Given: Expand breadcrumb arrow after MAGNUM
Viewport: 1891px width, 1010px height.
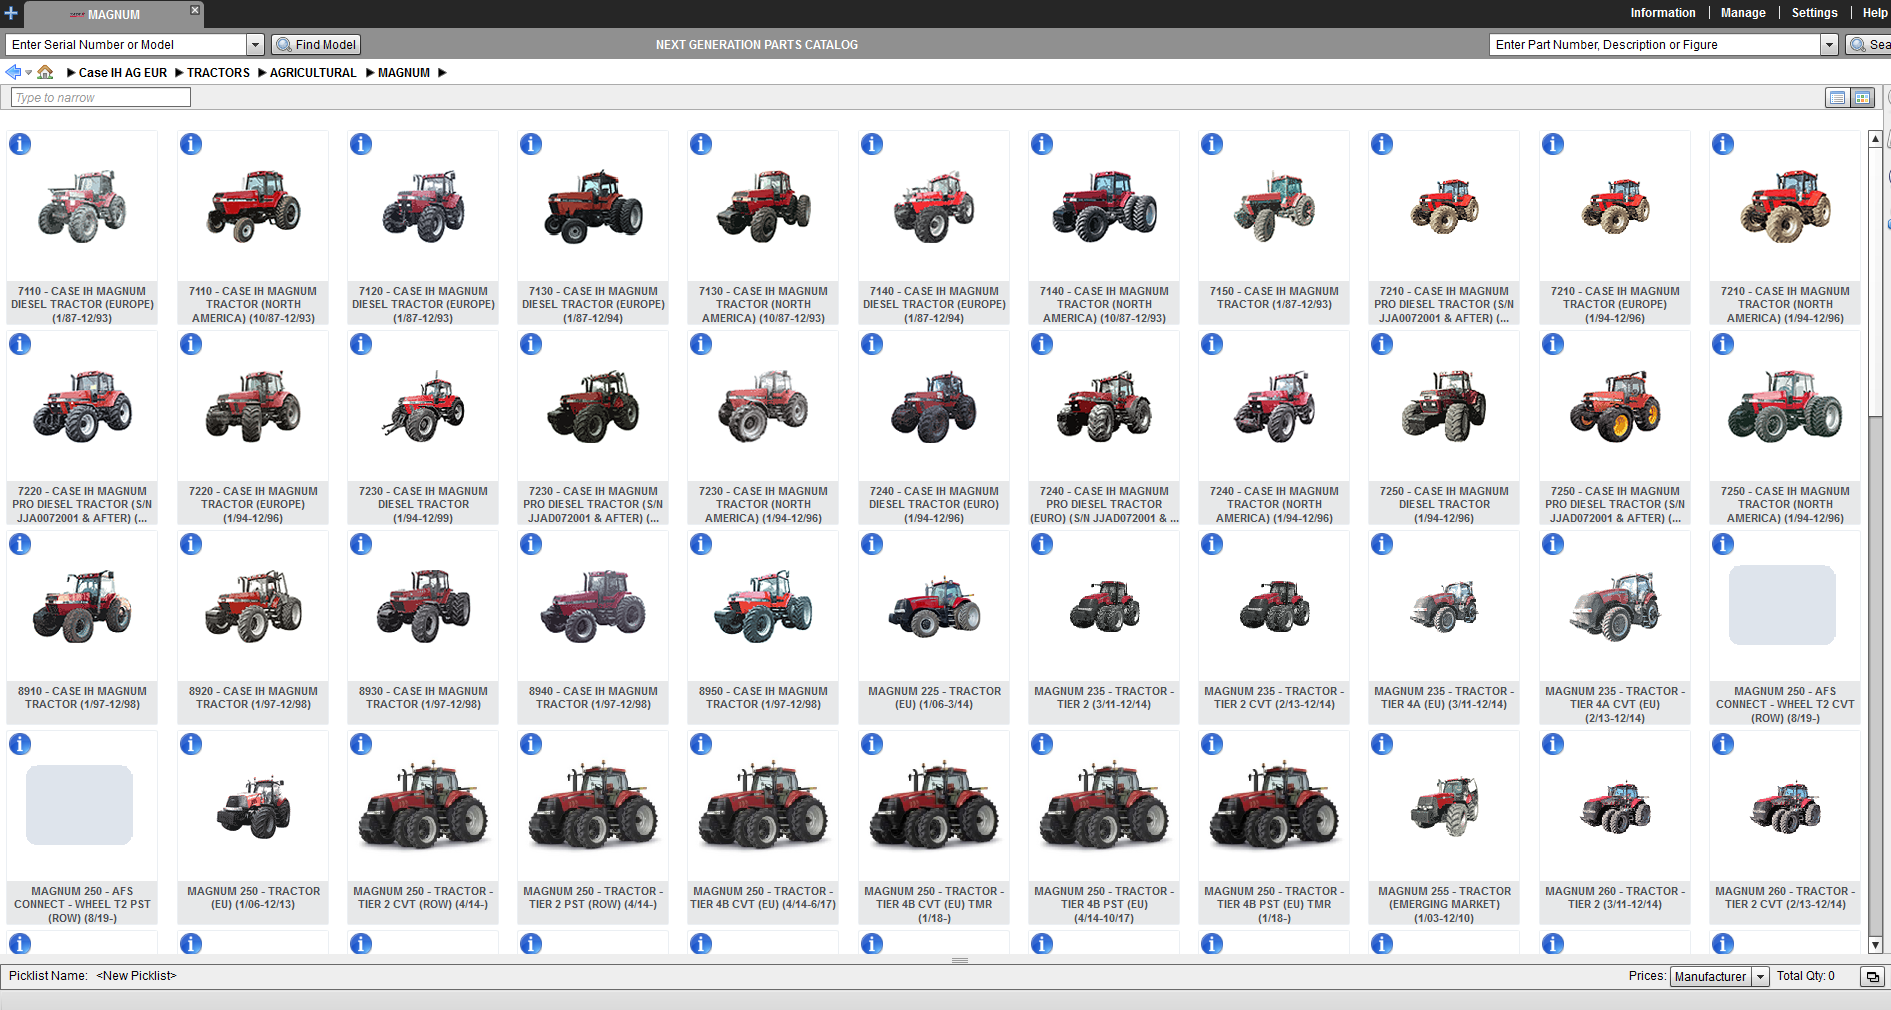Looking at the screenshot, I should [x=442, y=72].
